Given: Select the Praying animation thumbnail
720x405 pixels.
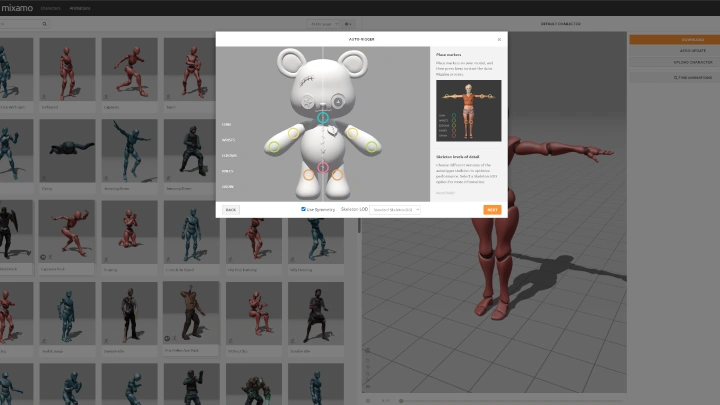Looking at the screenshot, I should [129, 232].
